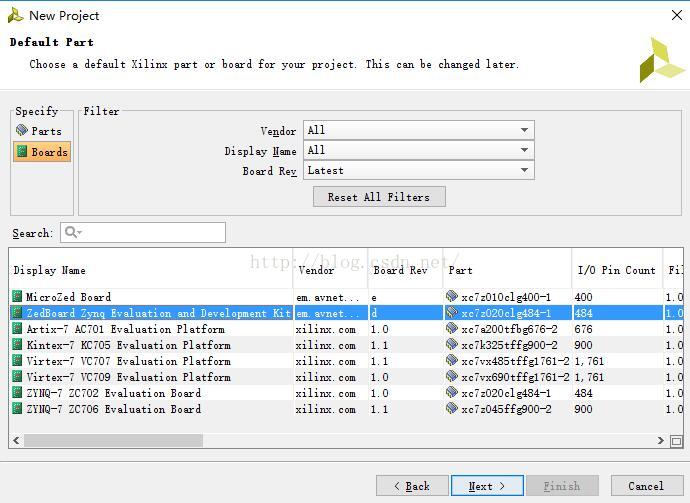Sort by I/O Pin Count column header
The image size is (690, 503).
tap(616, 270)
